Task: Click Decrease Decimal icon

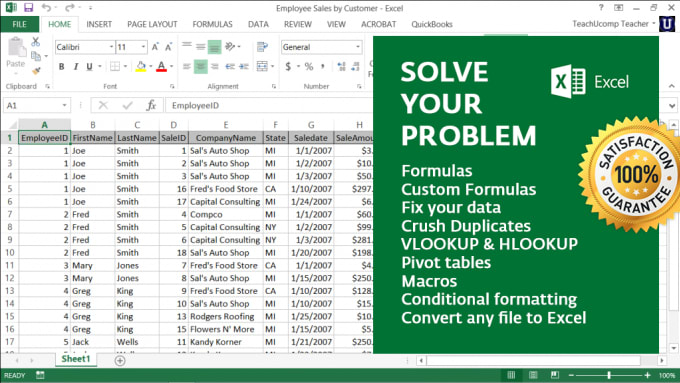Action: (x=356, y=66)
